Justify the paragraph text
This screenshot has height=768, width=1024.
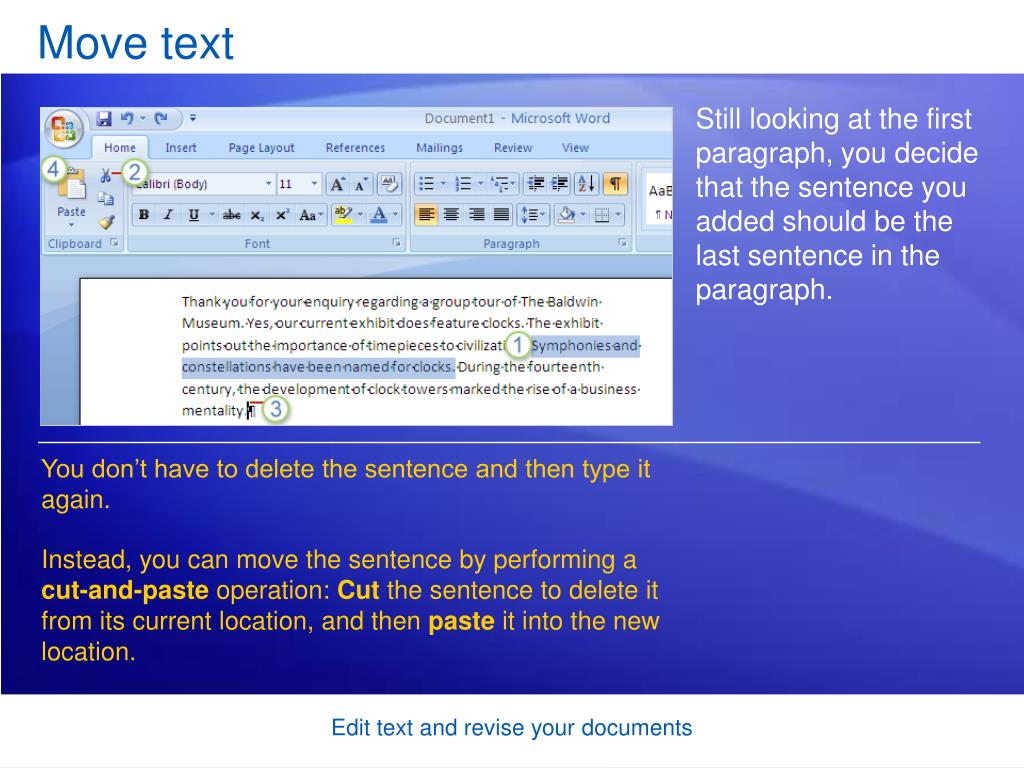501,214
